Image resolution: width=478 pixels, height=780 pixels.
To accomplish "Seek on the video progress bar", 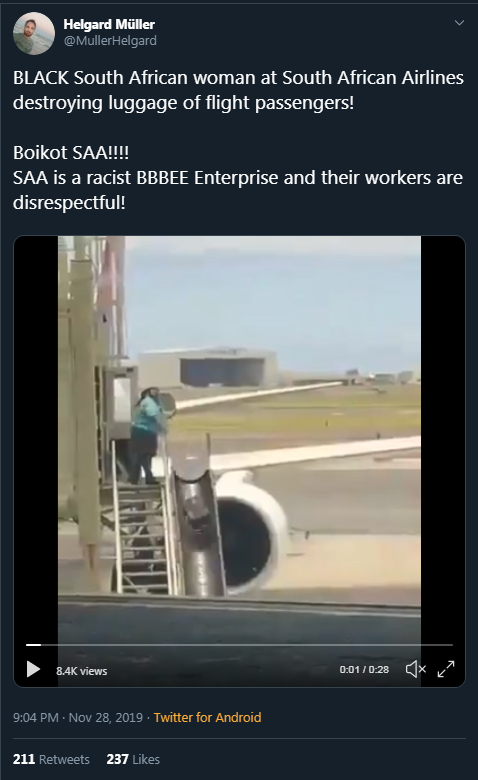I will click(239, 645).
